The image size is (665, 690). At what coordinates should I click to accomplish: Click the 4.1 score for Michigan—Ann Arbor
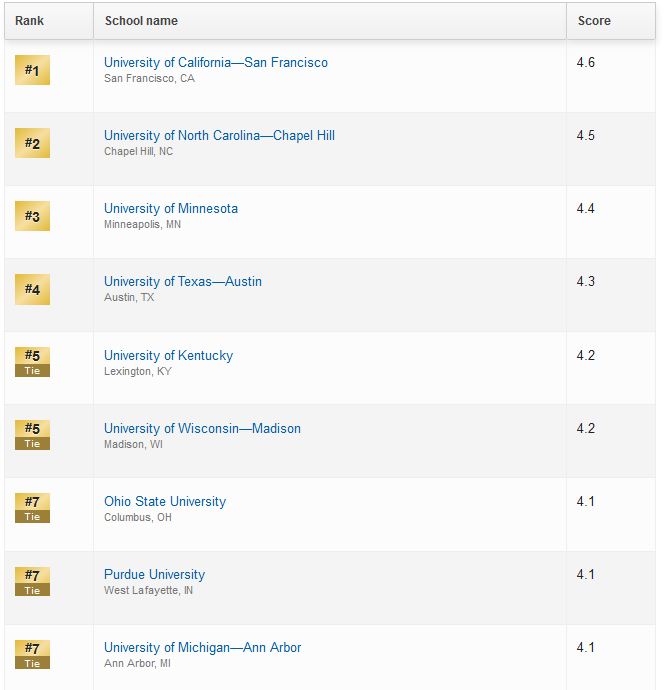586,648
